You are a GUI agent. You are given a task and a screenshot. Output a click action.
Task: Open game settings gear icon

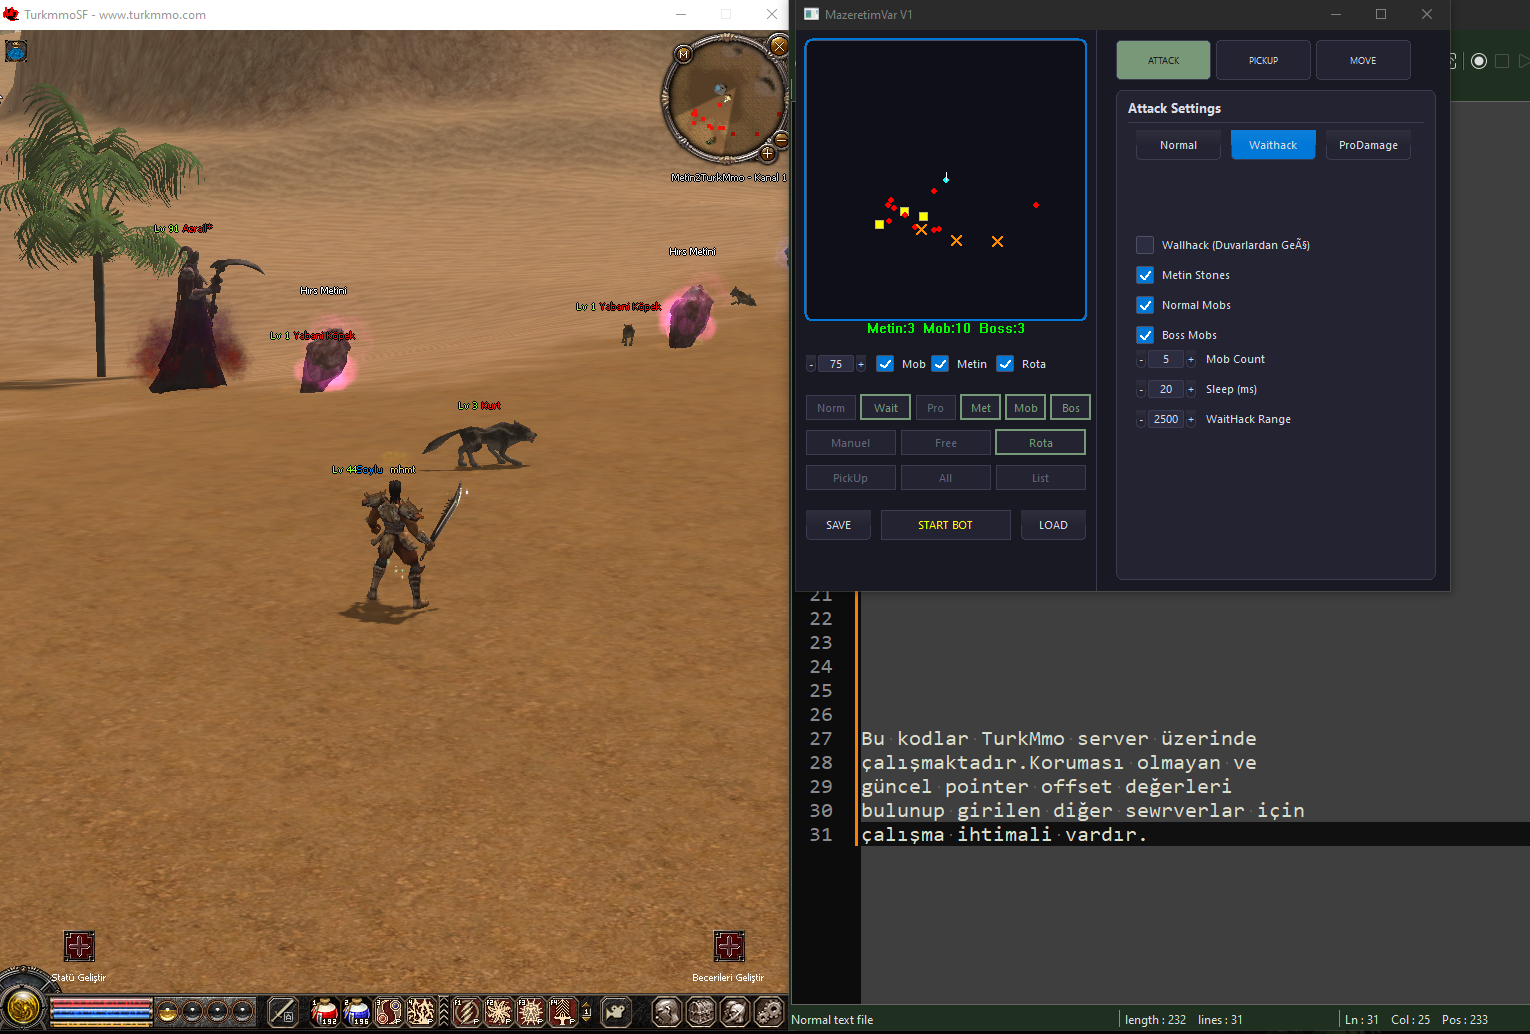pyautogui.click(x=769, y=1012)
